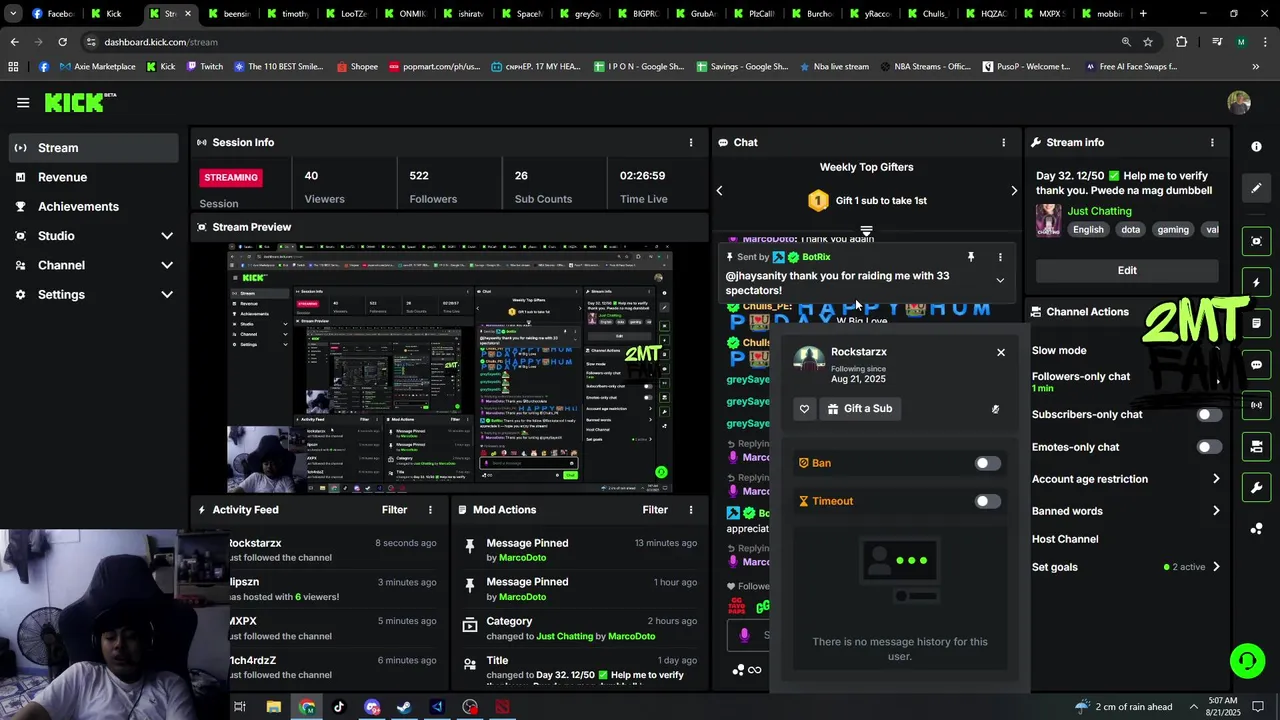The height and width of the screenshot is (720, 1280).
Task: Click the info icon in right sidebar
Action: pos(1256,147)
